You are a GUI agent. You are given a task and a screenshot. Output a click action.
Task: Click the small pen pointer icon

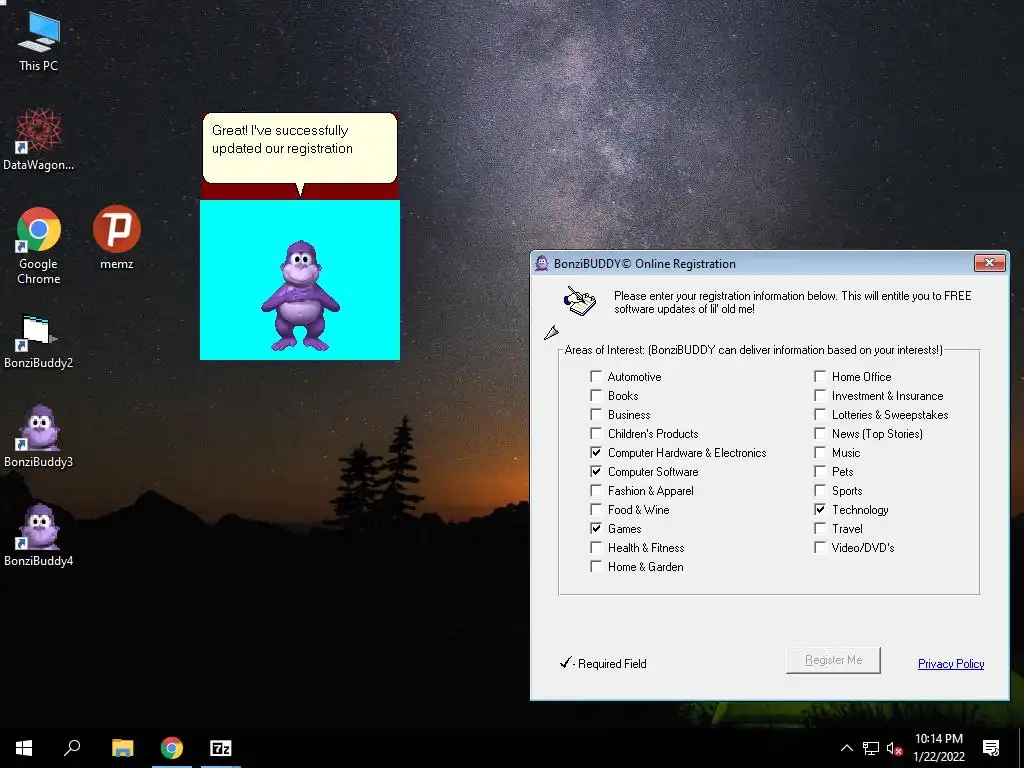[551, 333]
